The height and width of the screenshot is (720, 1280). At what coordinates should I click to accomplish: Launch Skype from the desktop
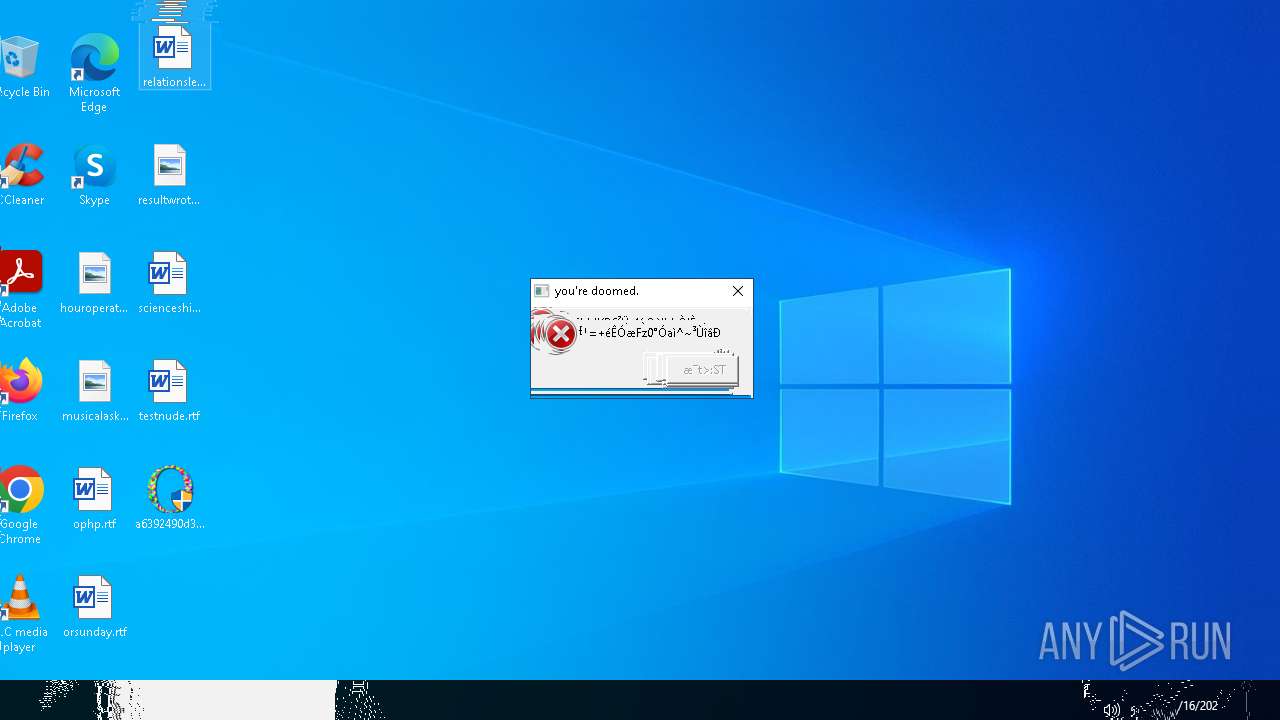point(94,175)
